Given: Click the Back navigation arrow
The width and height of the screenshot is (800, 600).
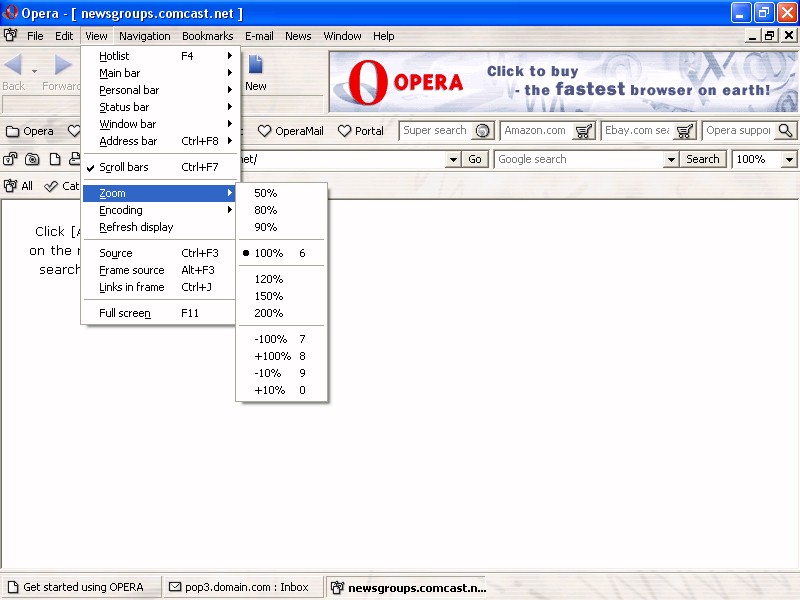Looking at the screenshot, I should [x=14, y=66].
